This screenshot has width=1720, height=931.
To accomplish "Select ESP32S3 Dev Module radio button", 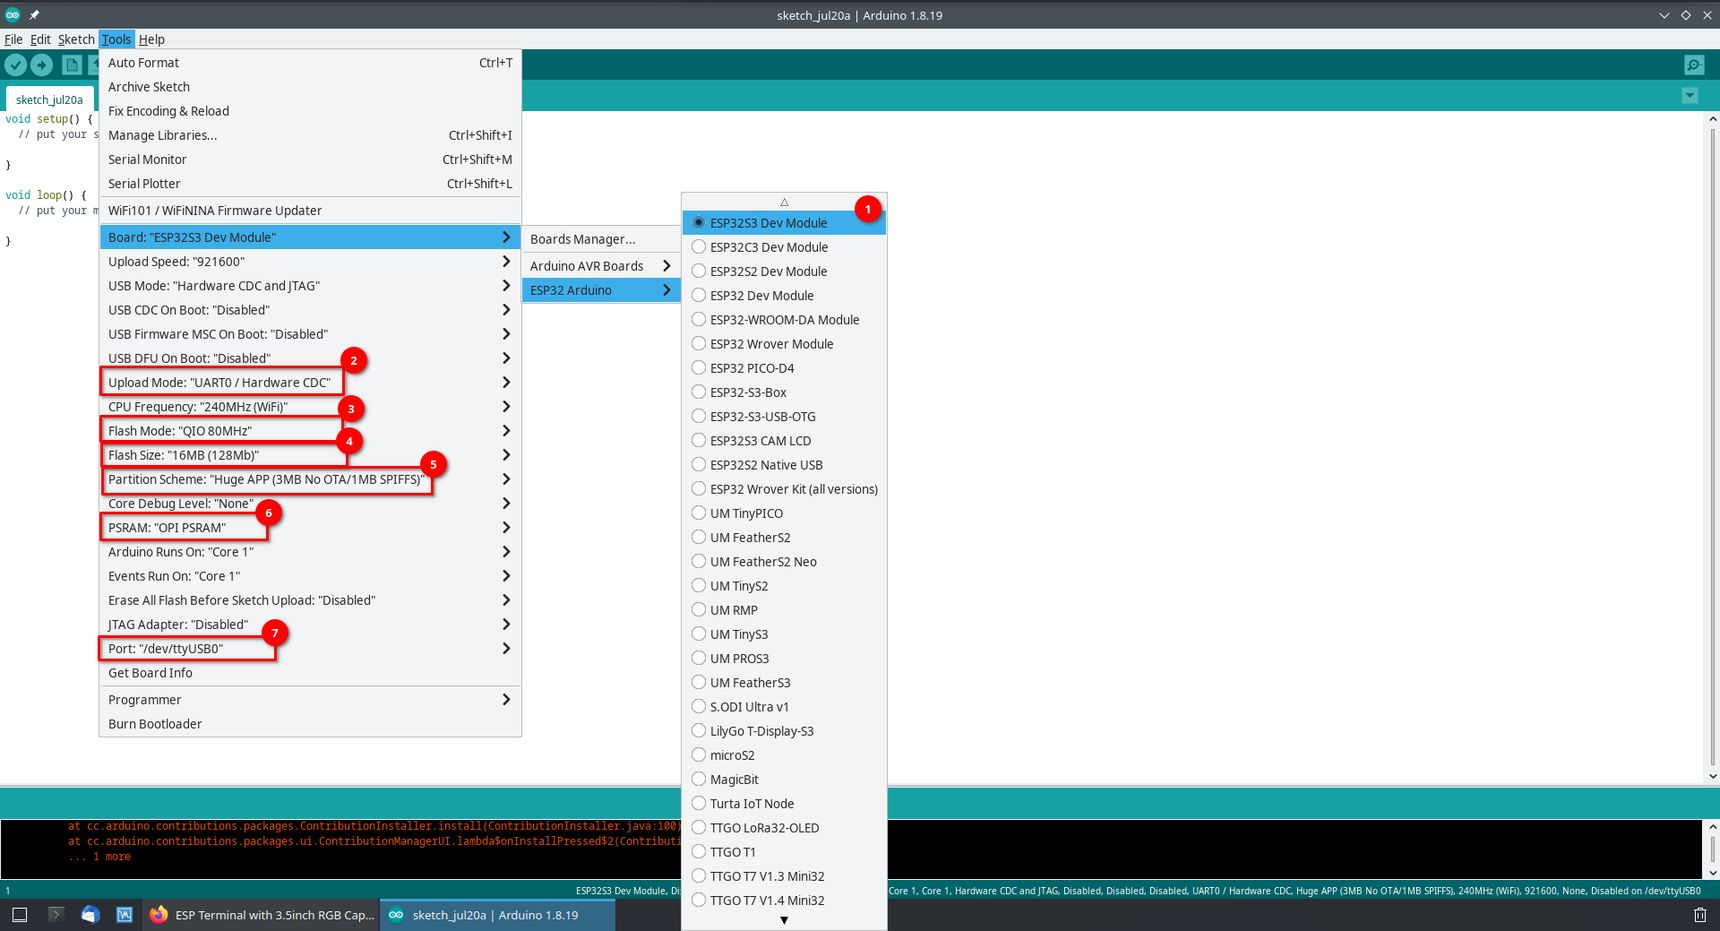I will [x=699, y=222].
